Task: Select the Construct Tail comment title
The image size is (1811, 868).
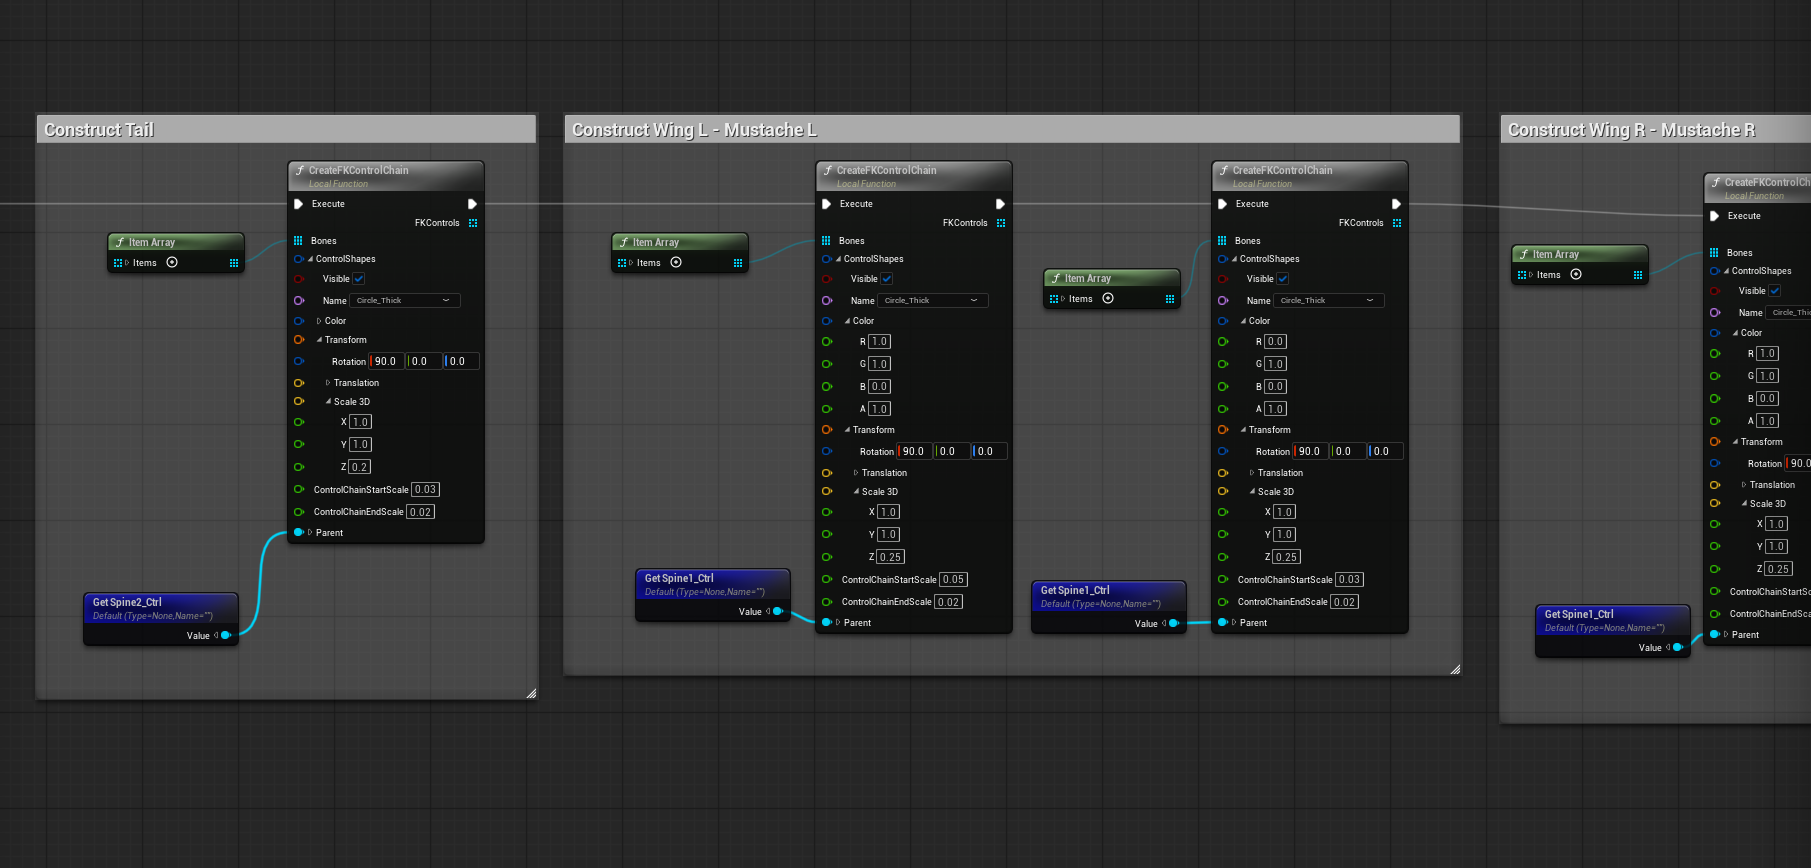Action: click(99, 130)
